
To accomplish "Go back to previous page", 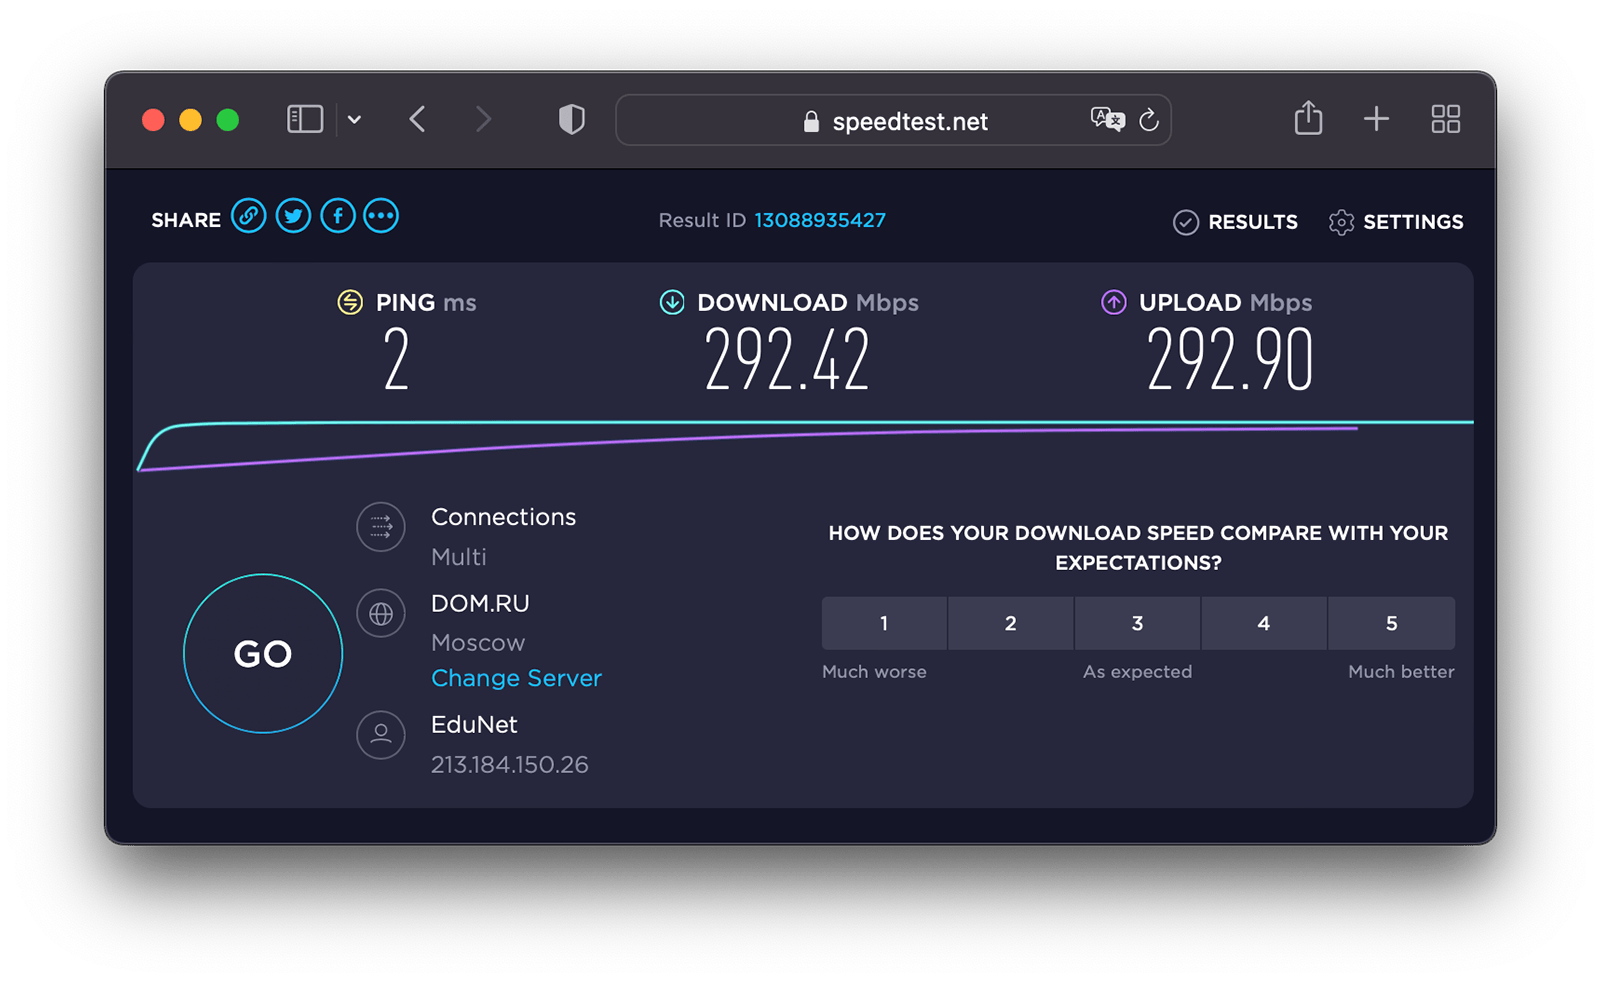I will (418, 120).
